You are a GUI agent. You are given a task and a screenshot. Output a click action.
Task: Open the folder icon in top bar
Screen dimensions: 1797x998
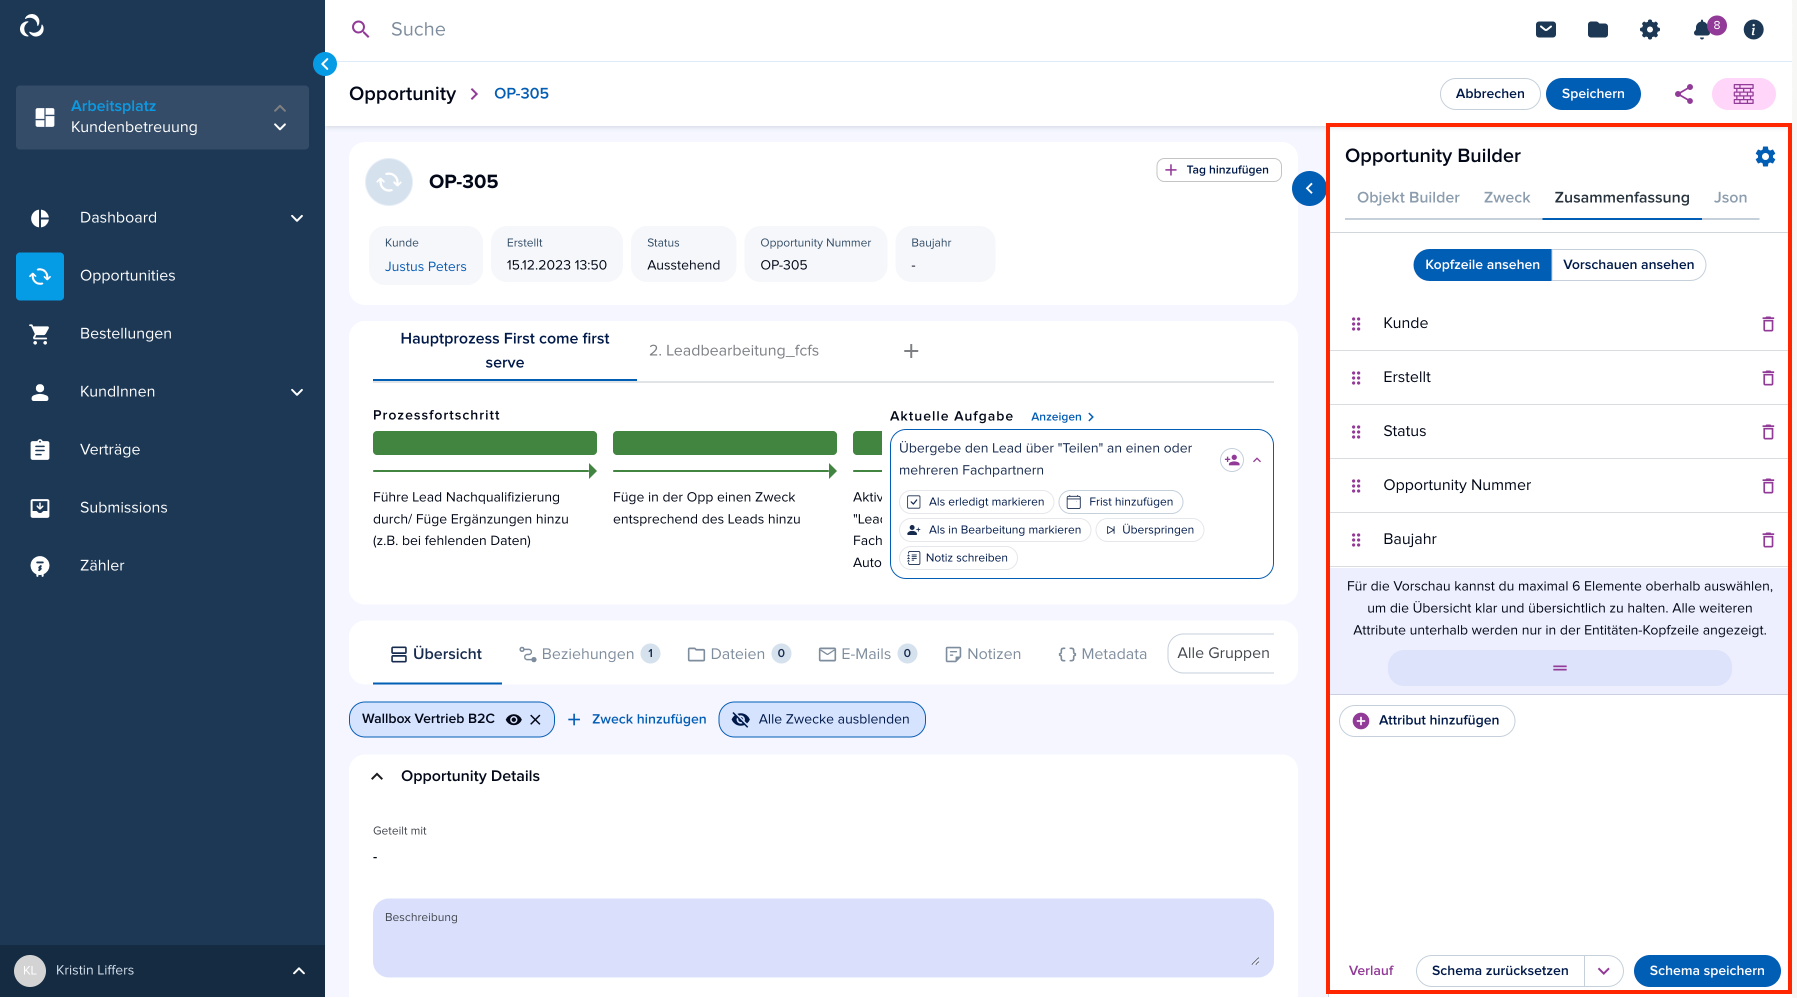1598,30
